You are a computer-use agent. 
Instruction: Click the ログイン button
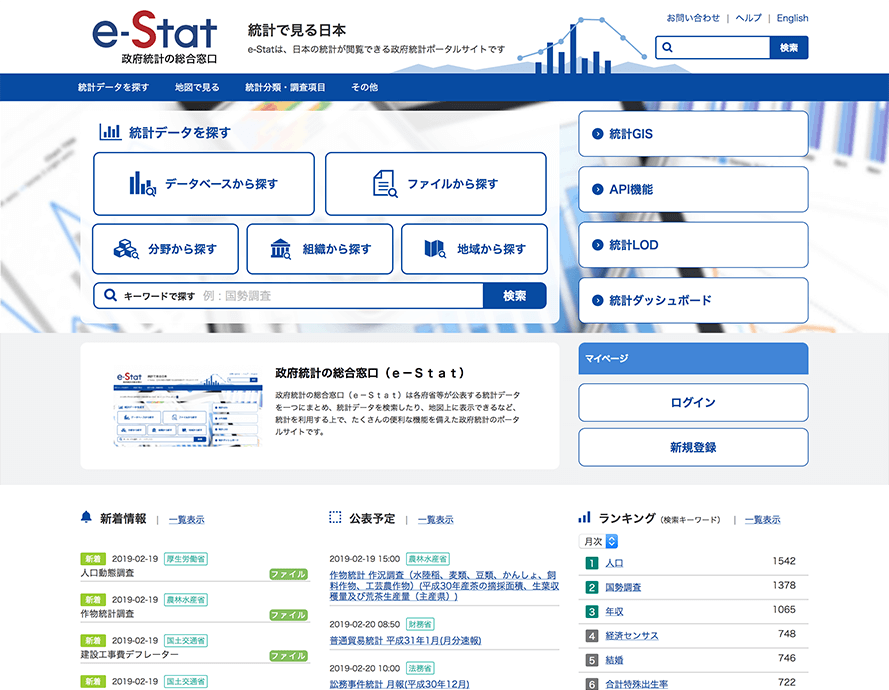click(692, 402)
